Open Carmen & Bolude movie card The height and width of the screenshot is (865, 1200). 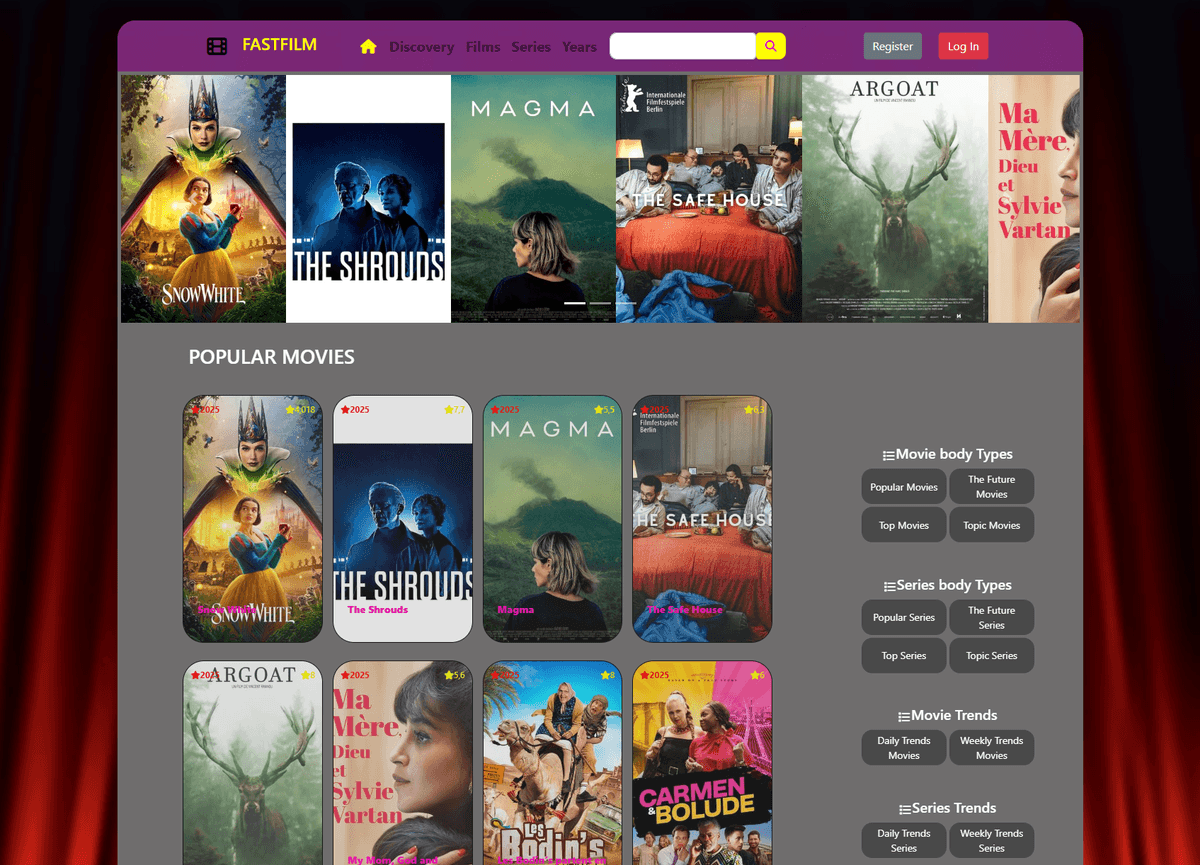(x=703, y=762)
